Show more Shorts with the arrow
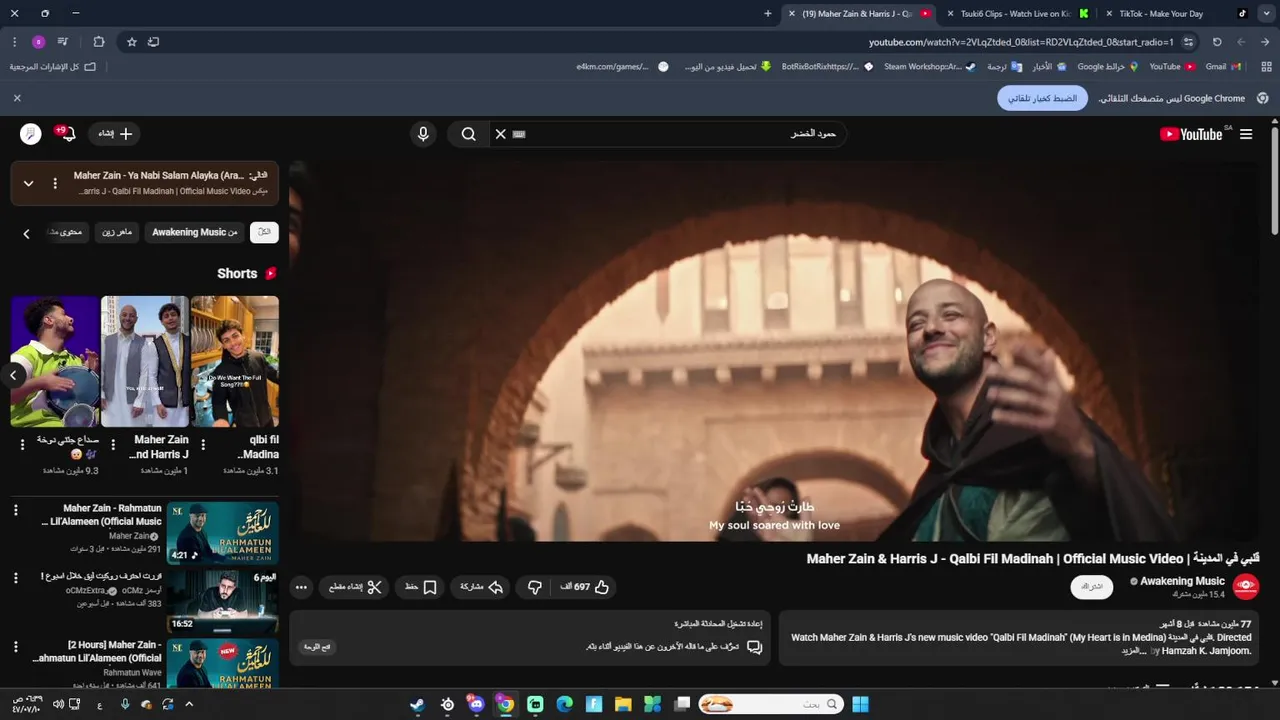The height and width of the screenshot is (720, 1280). pyautogui.click(x=14, y=375)
